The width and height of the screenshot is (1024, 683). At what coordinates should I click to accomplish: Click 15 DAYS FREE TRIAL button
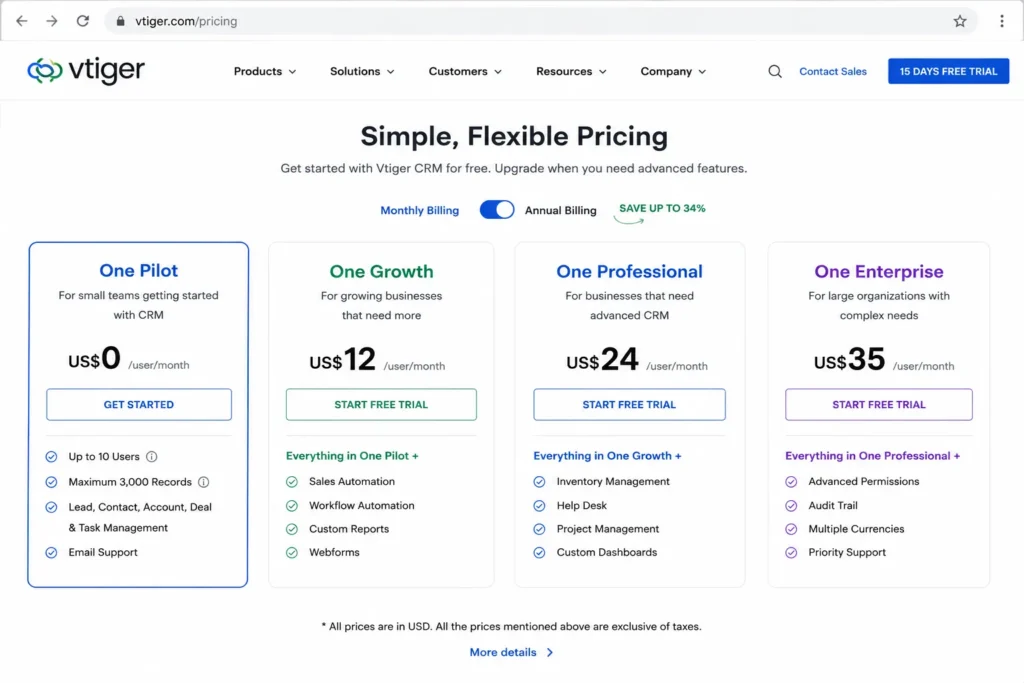pyautogui.click(x=948, y=71)
